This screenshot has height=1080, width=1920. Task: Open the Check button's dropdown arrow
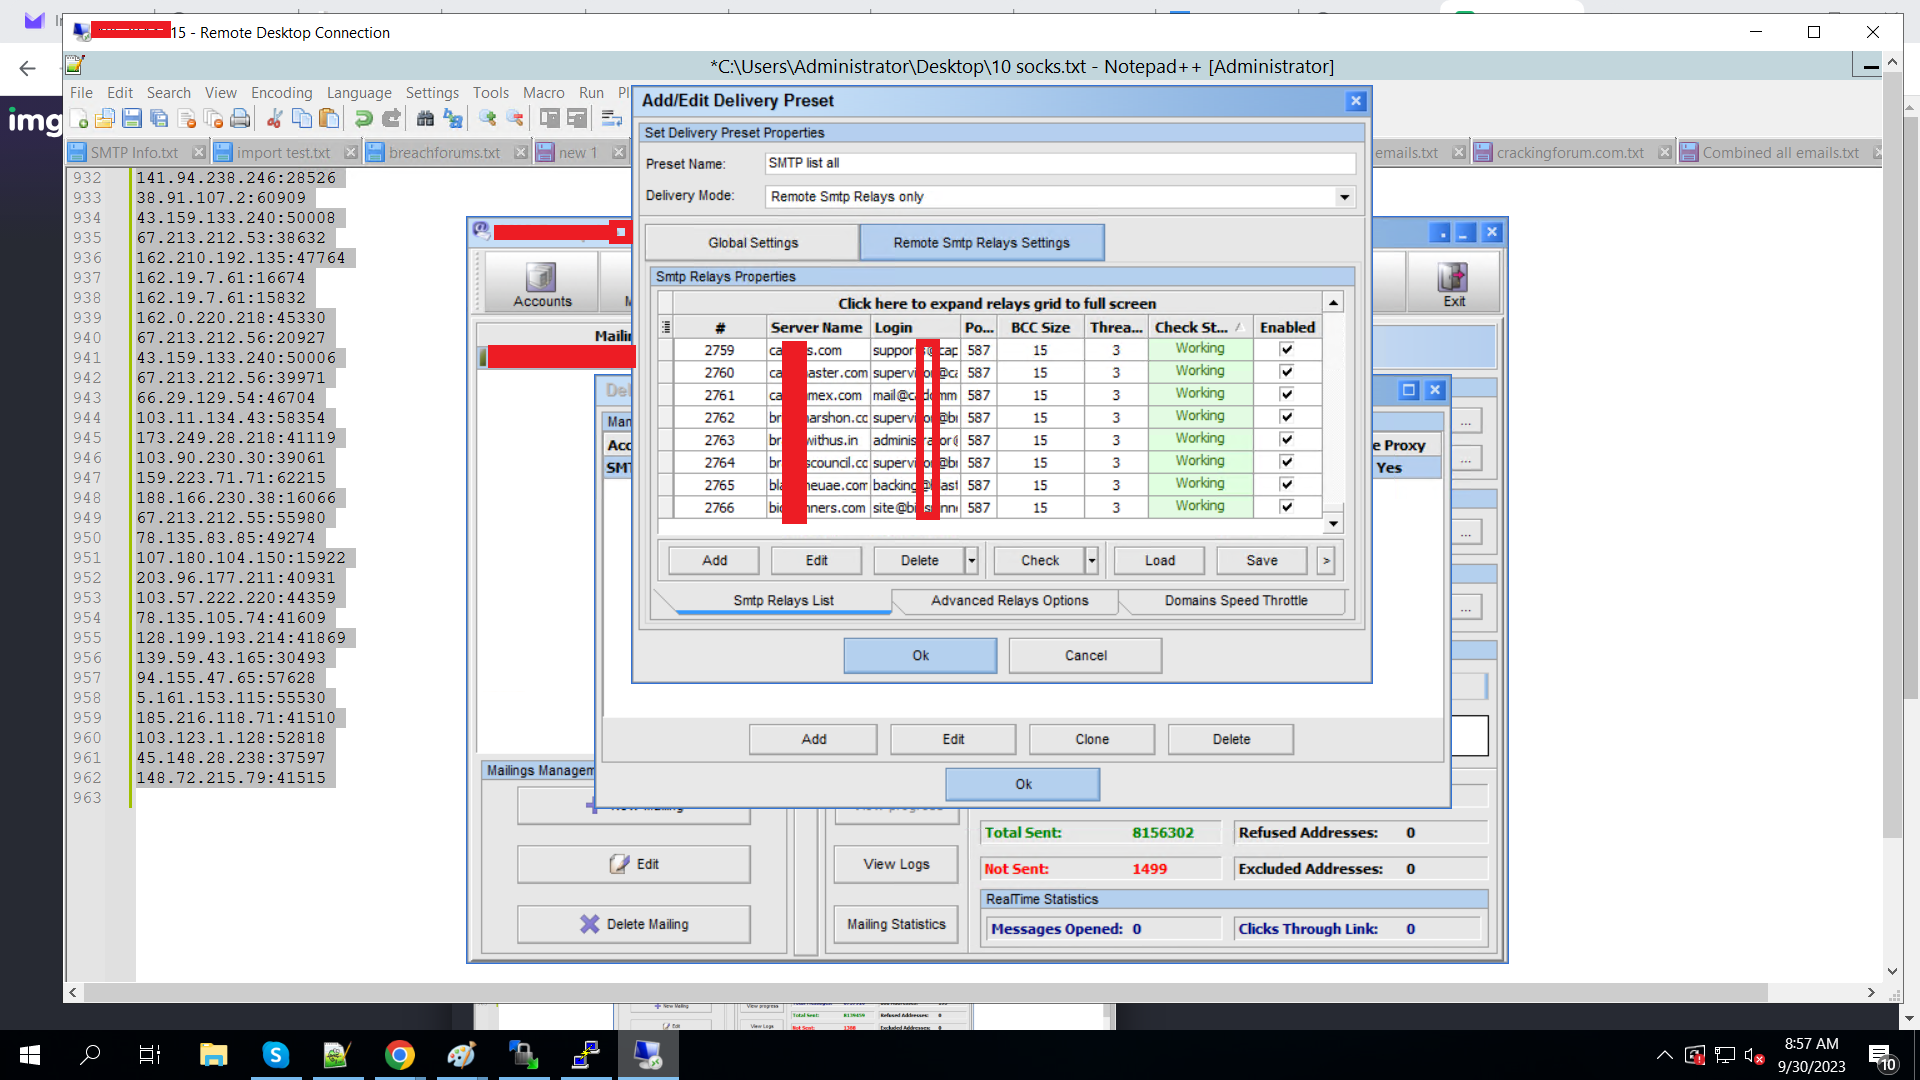(1092, 561)
